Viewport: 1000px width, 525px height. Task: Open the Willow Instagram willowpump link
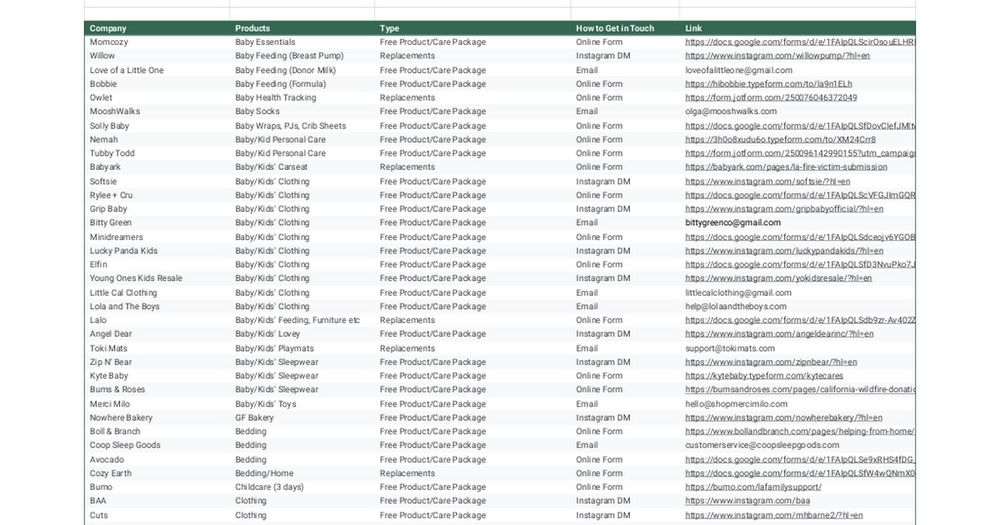point(777,56)
